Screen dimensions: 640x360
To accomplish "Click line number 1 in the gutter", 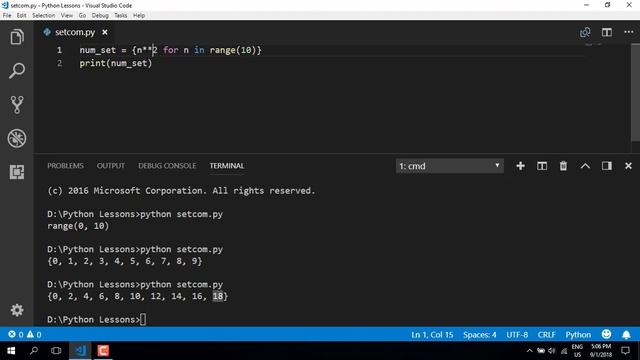I will coord(60,50).
